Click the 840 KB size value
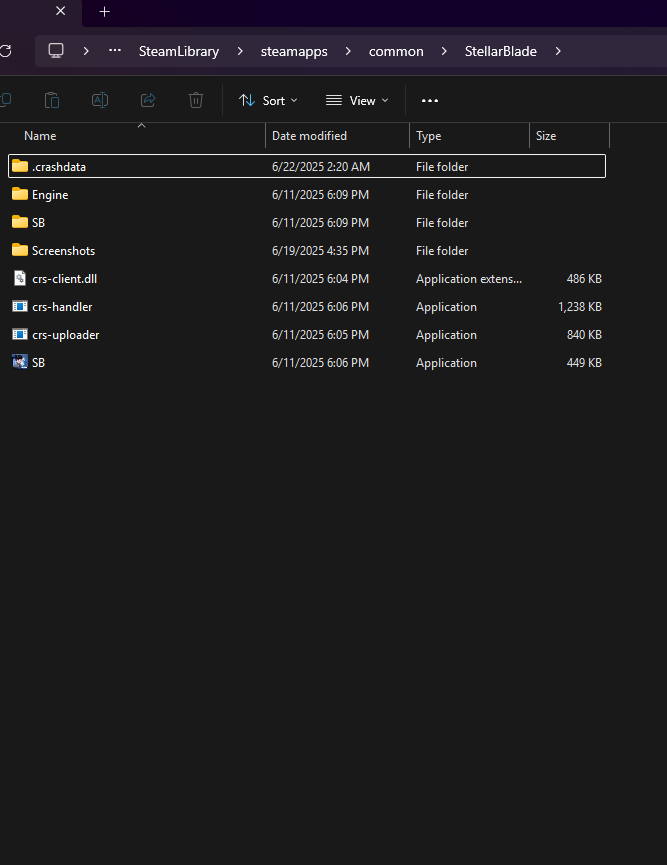667x865 pixels. (x=584, y=335)
